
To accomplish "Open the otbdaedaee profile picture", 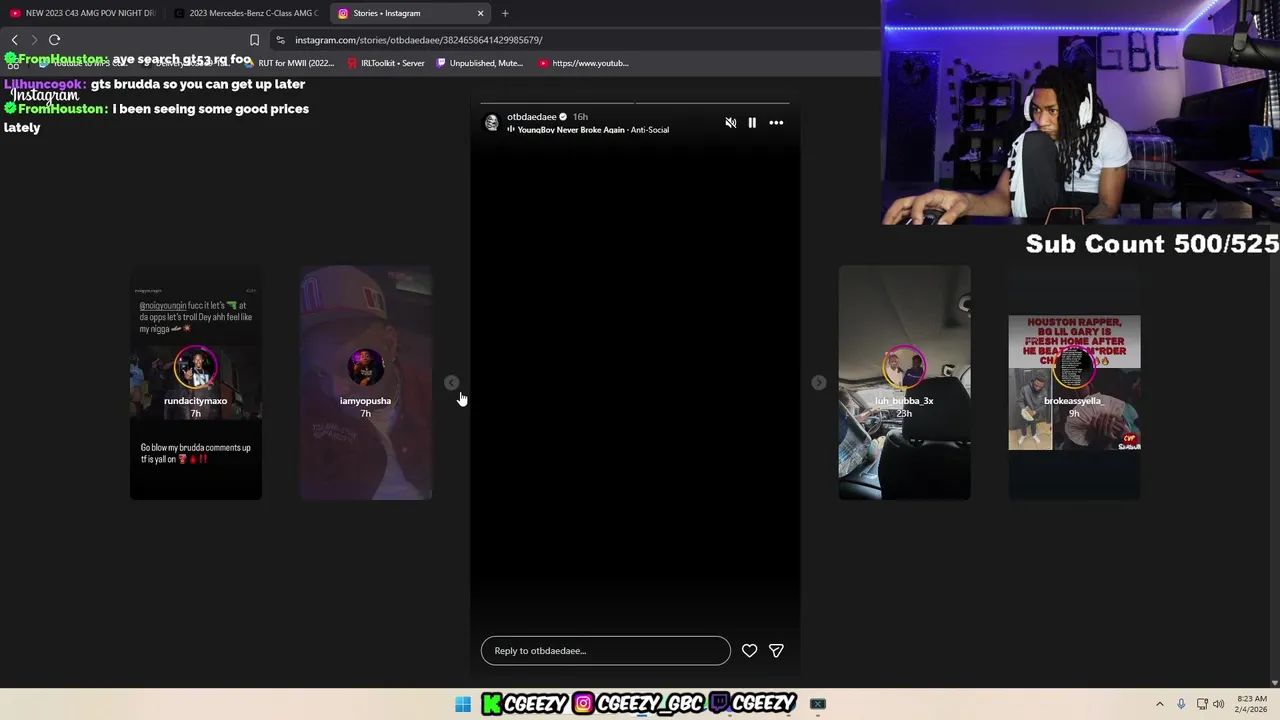I will tap(491, 122).
